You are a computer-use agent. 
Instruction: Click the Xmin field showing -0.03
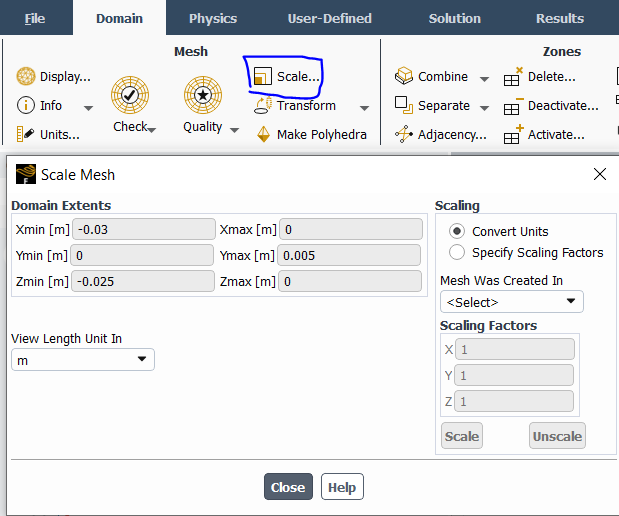144,229
